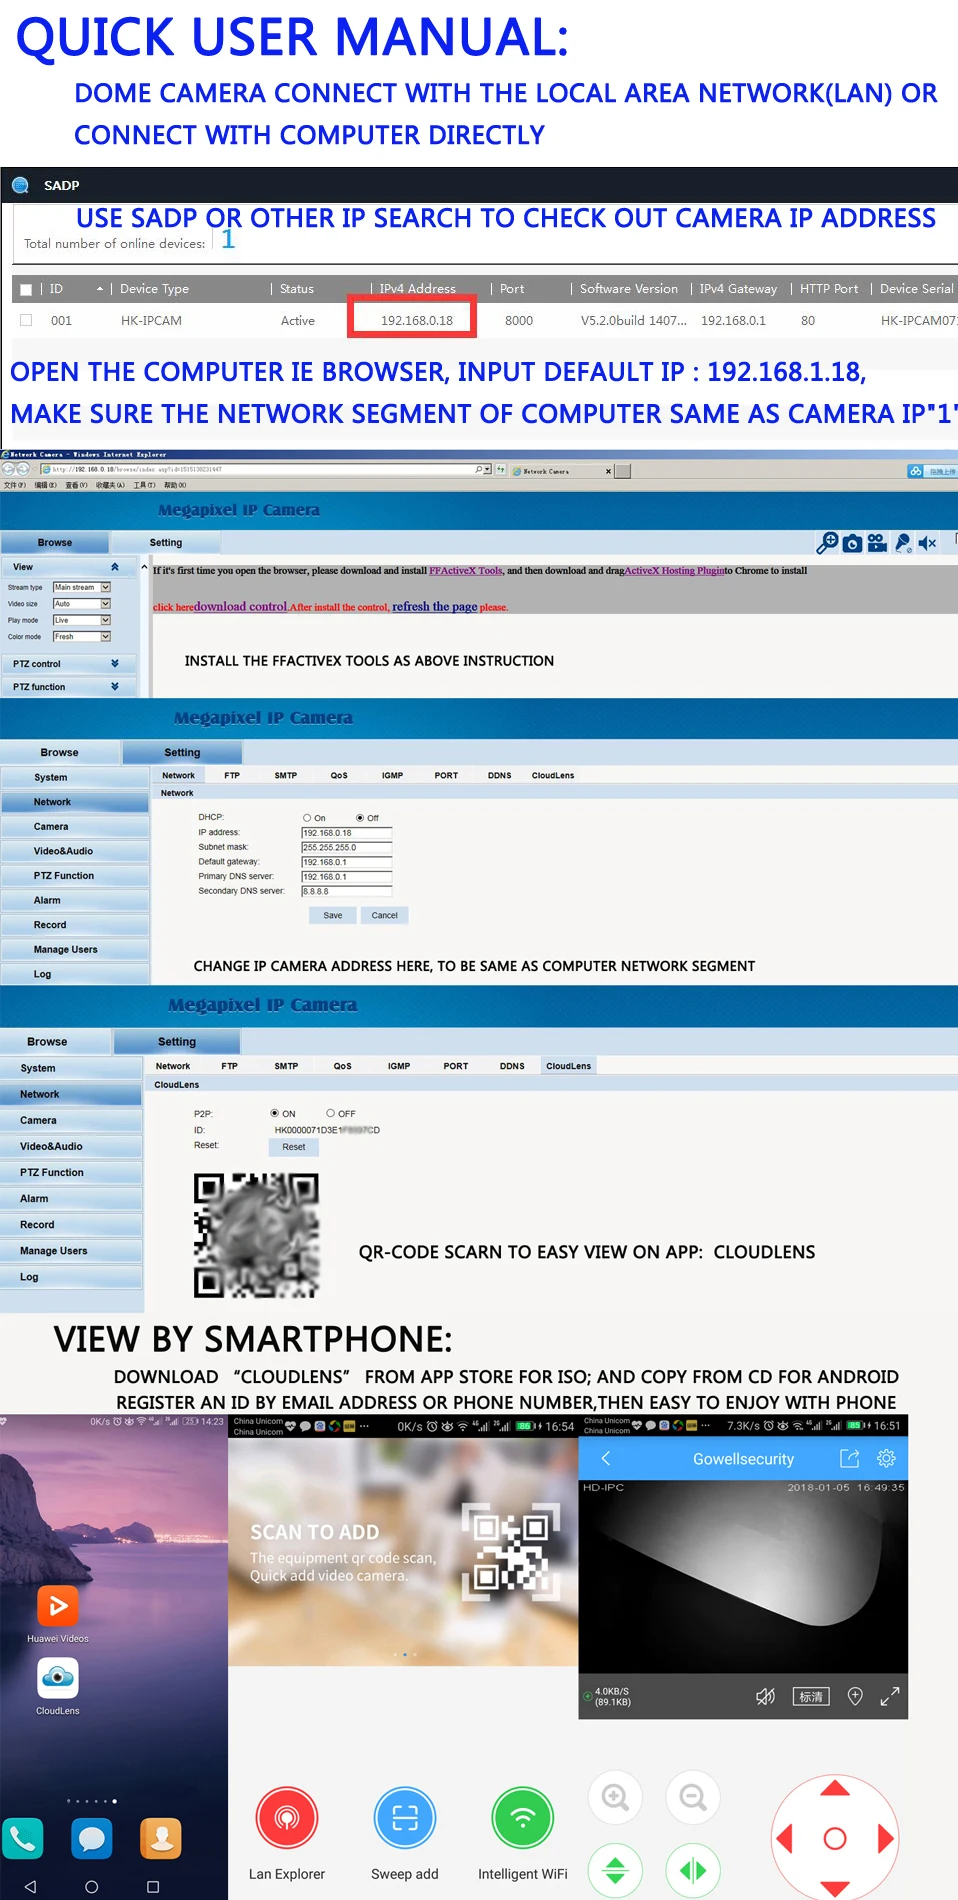
Task: Click the IP address input field
Action: [x=346, y=833]
